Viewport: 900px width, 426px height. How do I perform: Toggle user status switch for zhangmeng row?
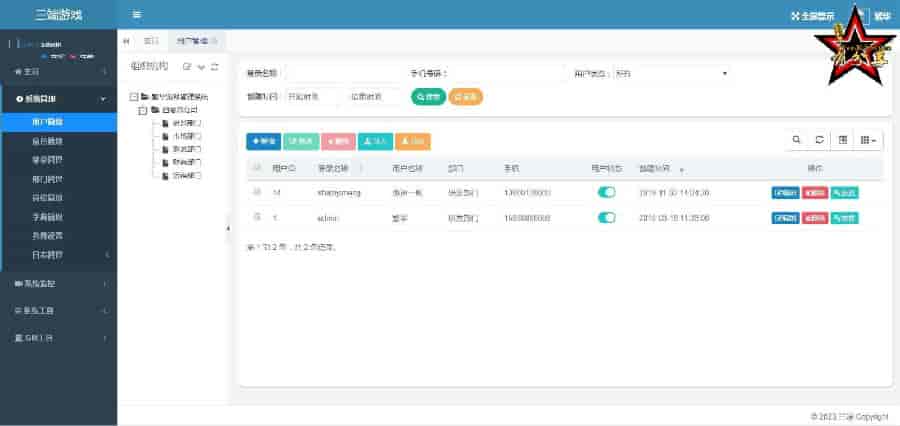pos(606,191)
